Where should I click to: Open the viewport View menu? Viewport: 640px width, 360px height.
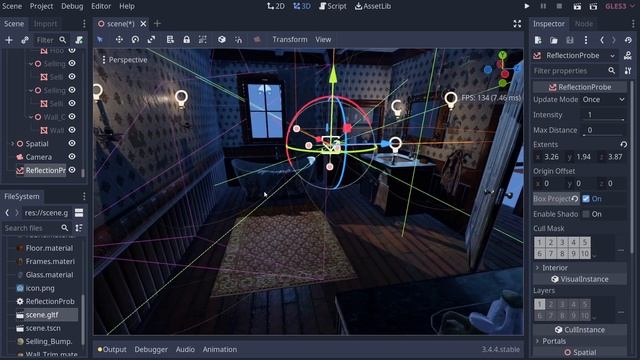323,40
